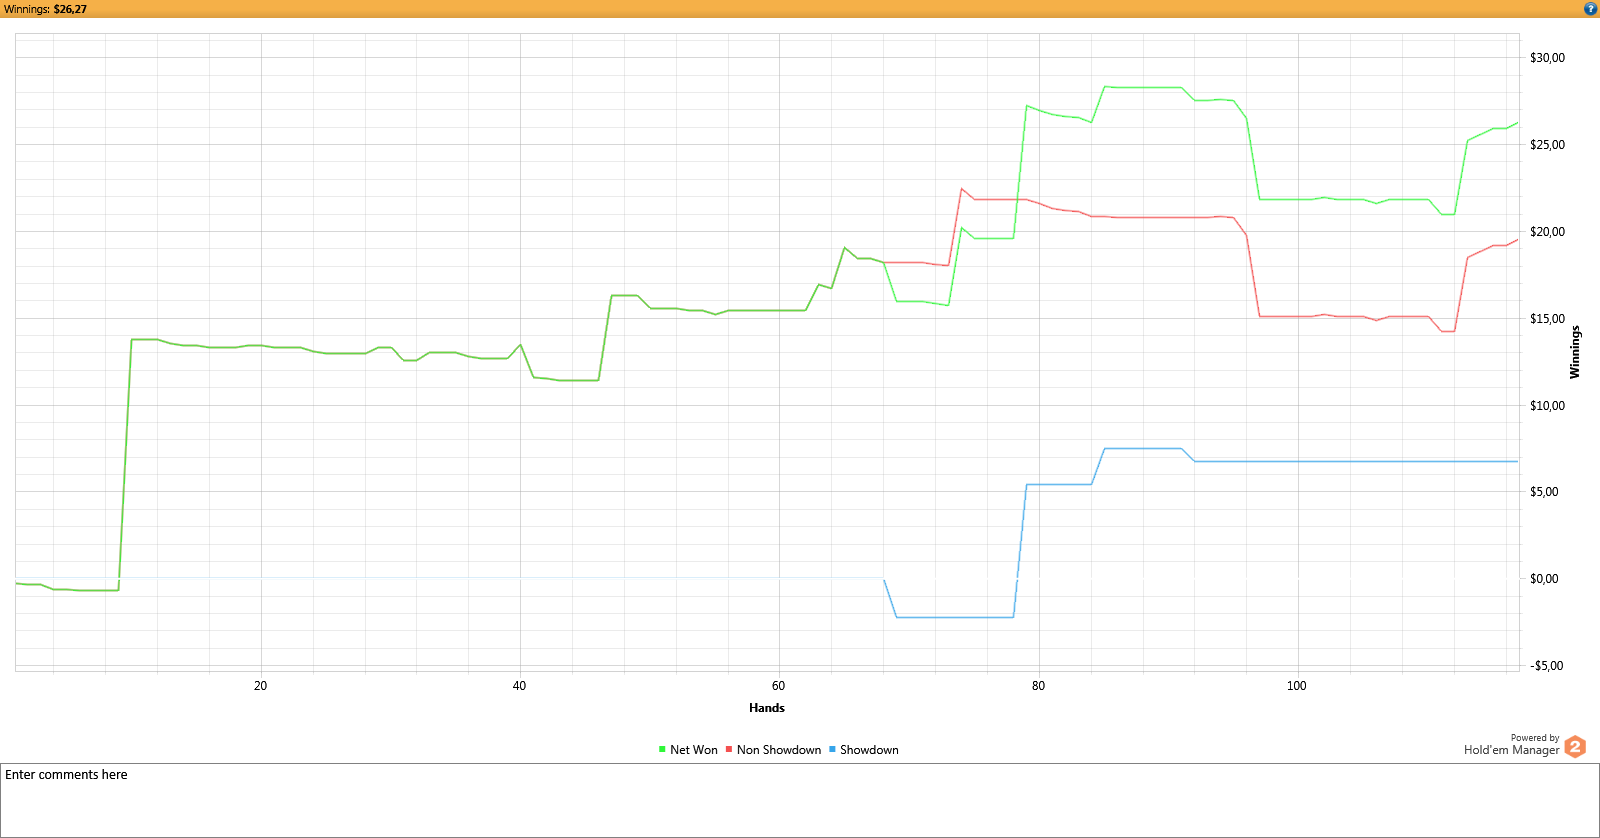
Task: Click the -$5,00 axis label
Action: [1547, 666]
